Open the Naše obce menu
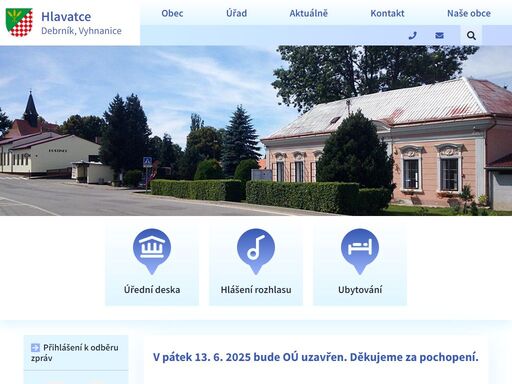Image resolution: width=512 pixels, height=384 pixels. pos(469,13)
